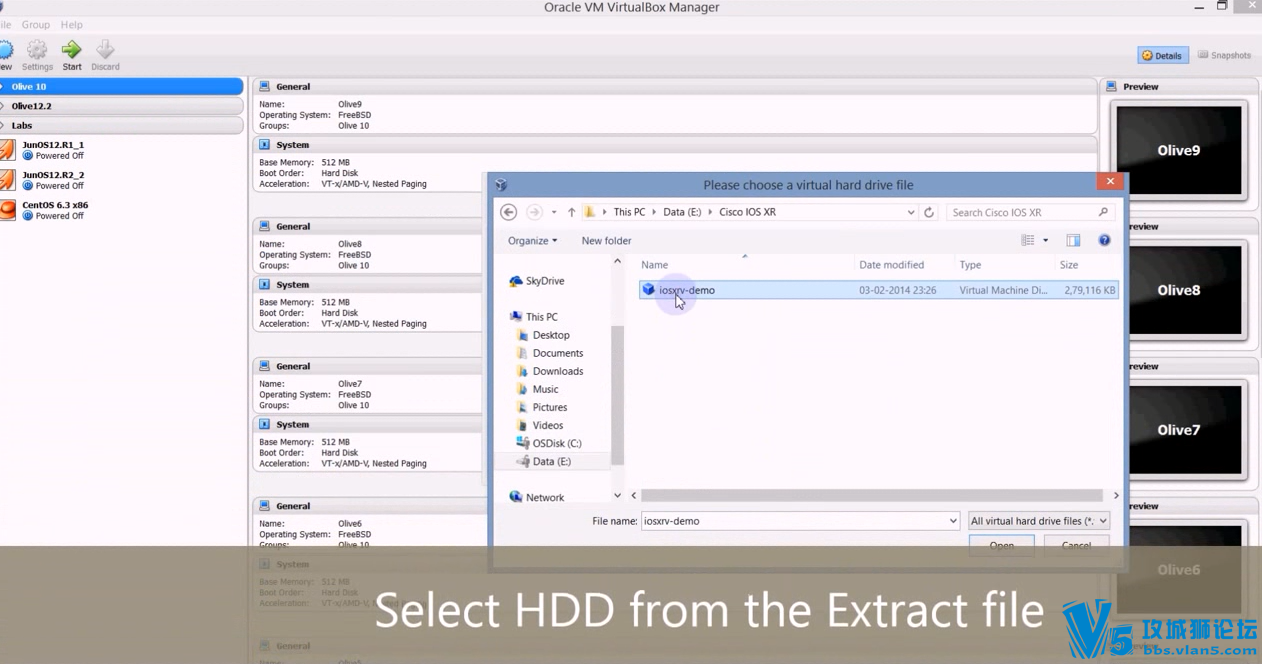Click Olive7 General section icon
Screen dimensions: 1262x664
[264, 366]
